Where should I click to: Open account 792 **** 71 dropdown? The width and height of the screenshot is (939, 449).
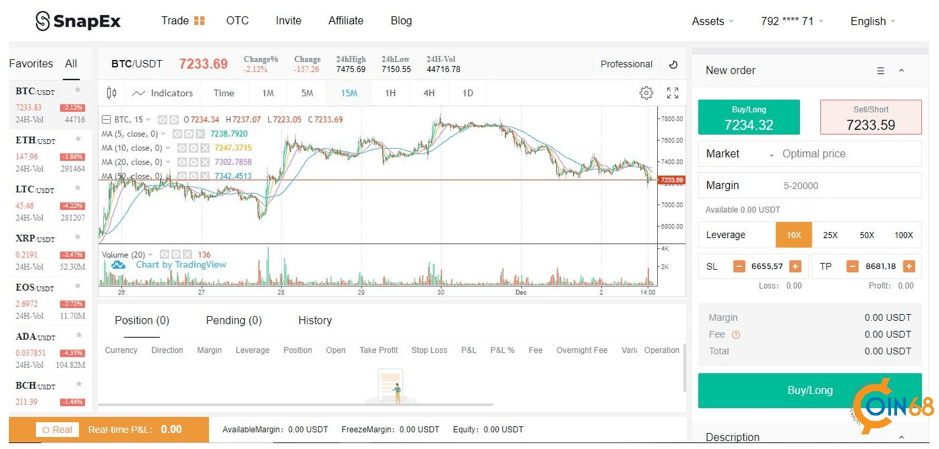[x=792, y=21]
